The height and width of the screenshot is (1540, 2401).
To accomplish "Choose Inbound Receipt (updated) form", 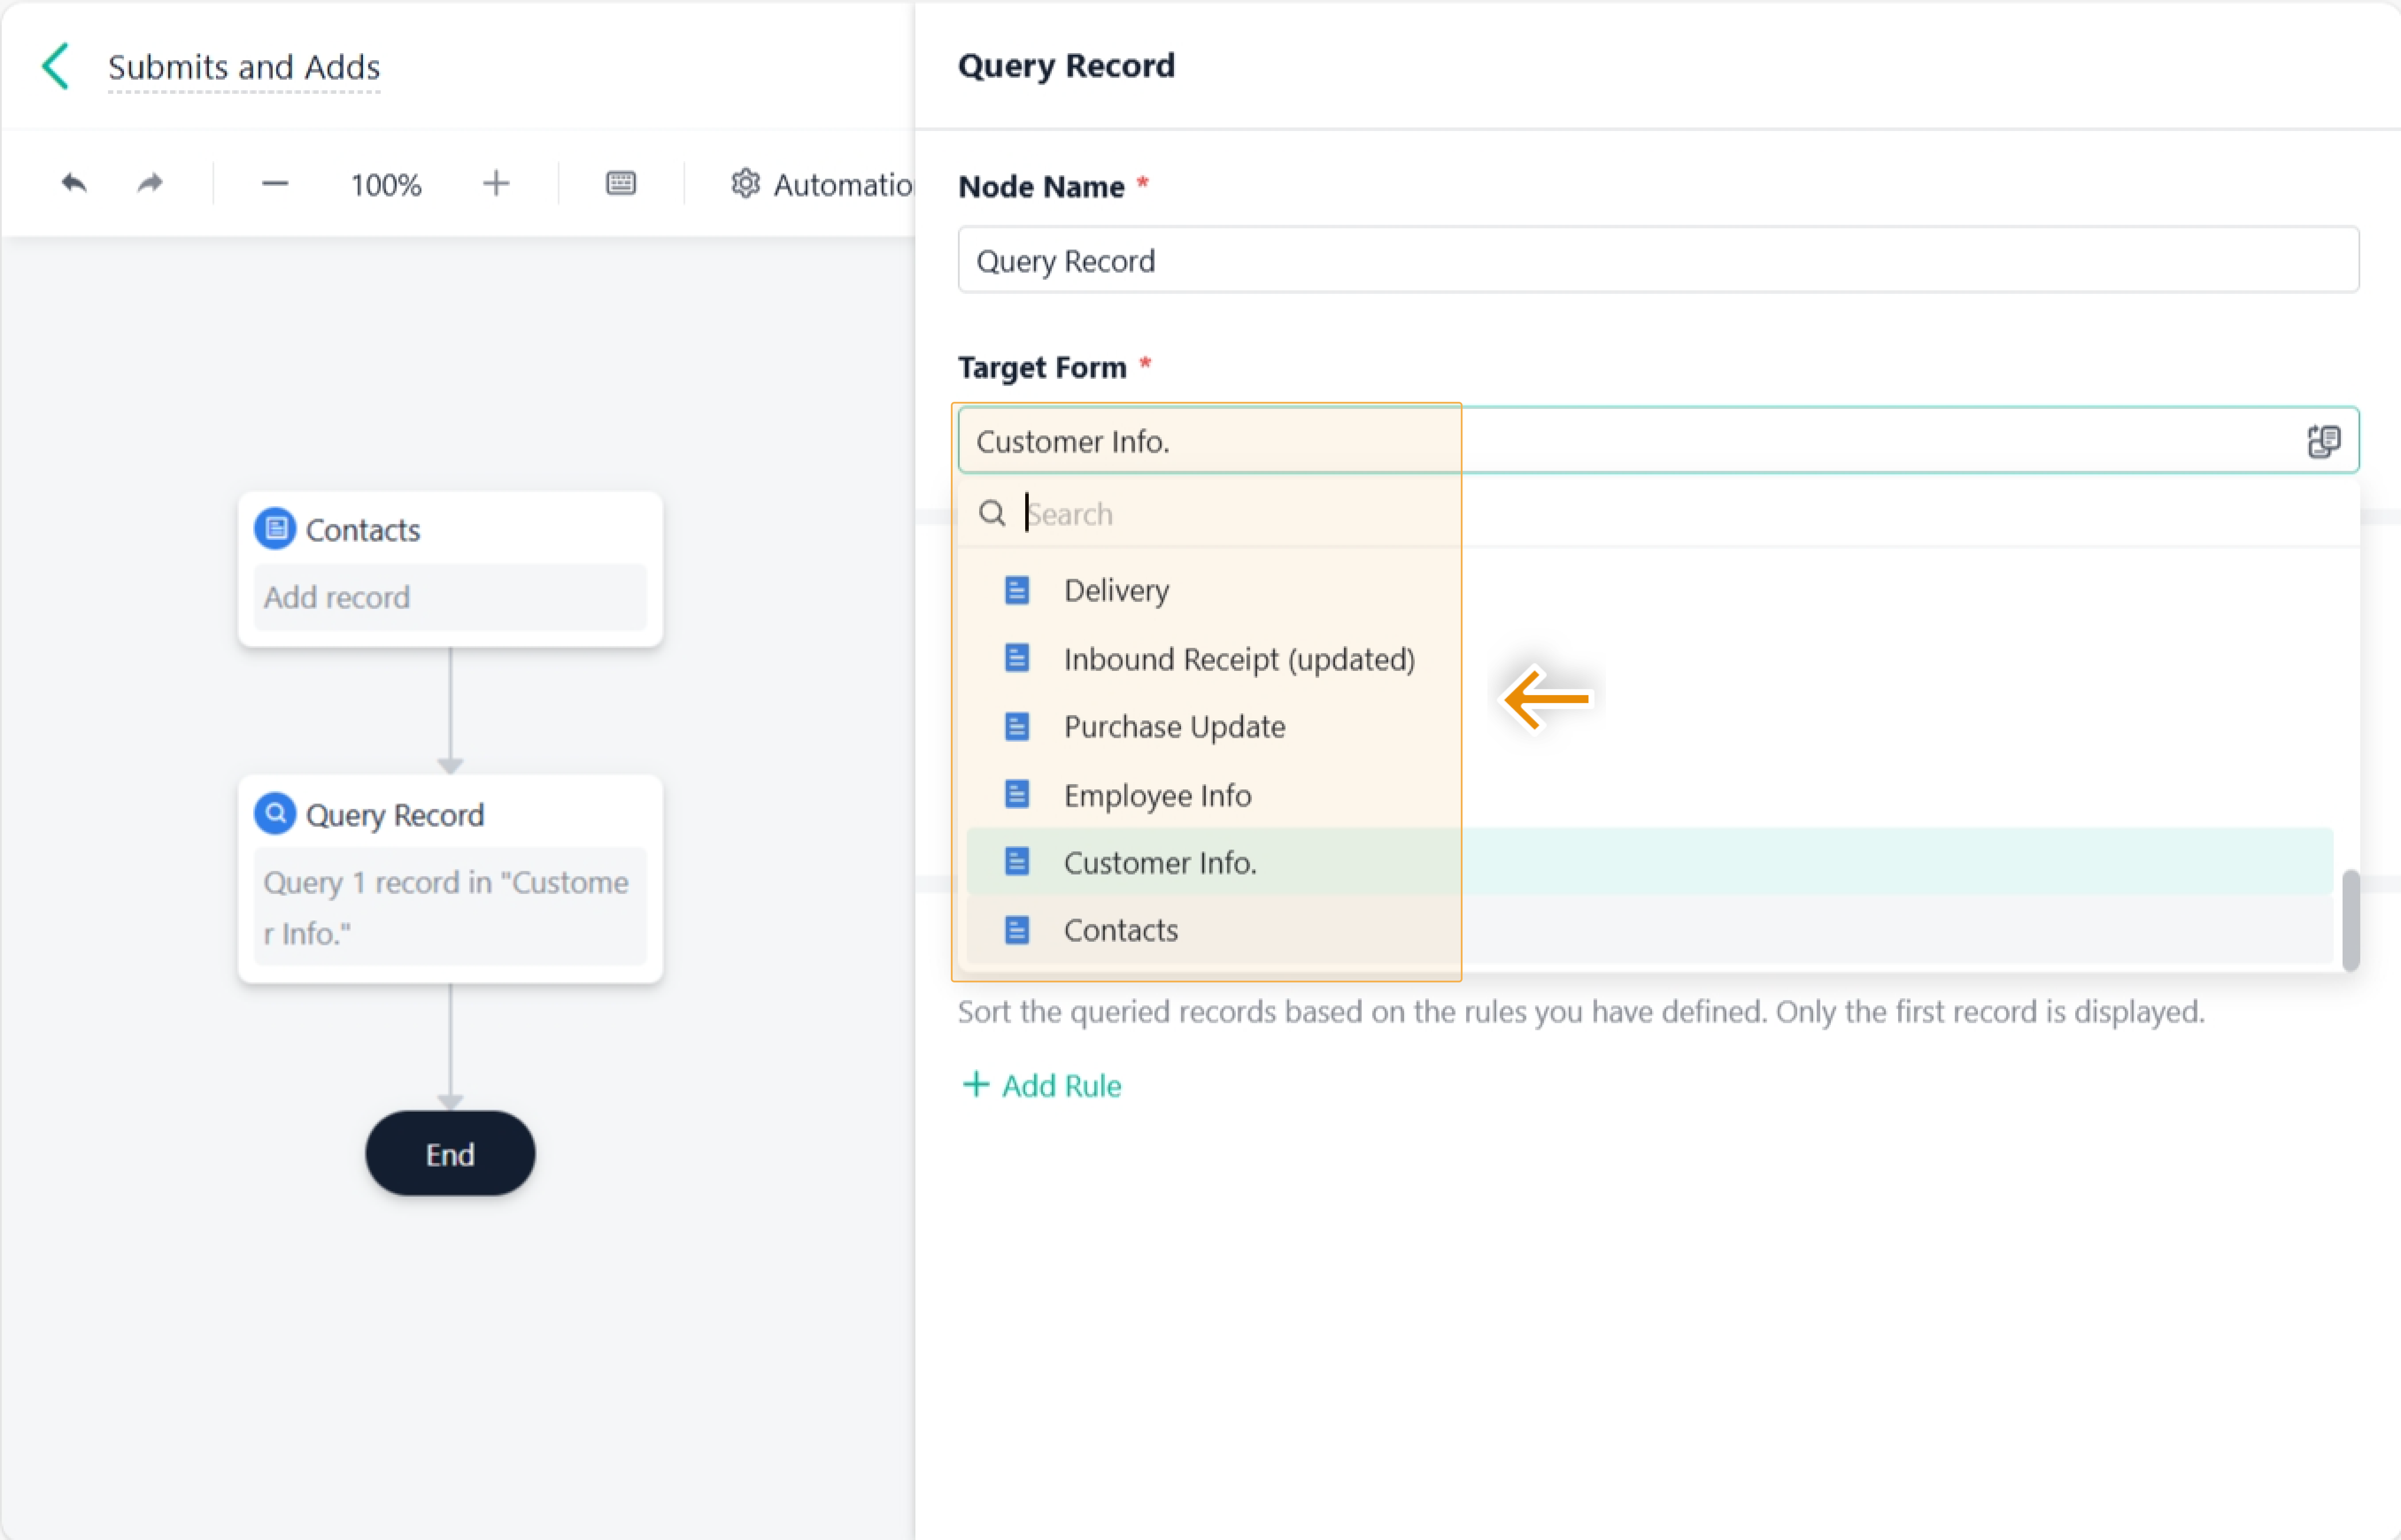I will click(1650, 659).
